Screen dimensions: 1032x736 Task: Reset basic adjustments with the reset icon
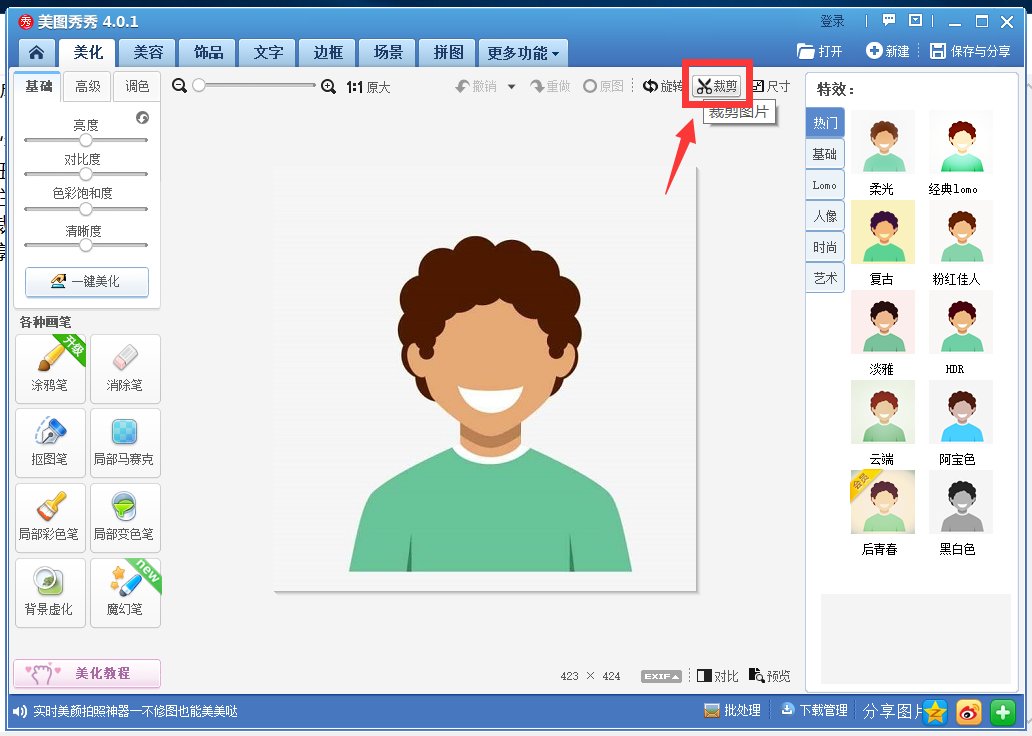142,118
